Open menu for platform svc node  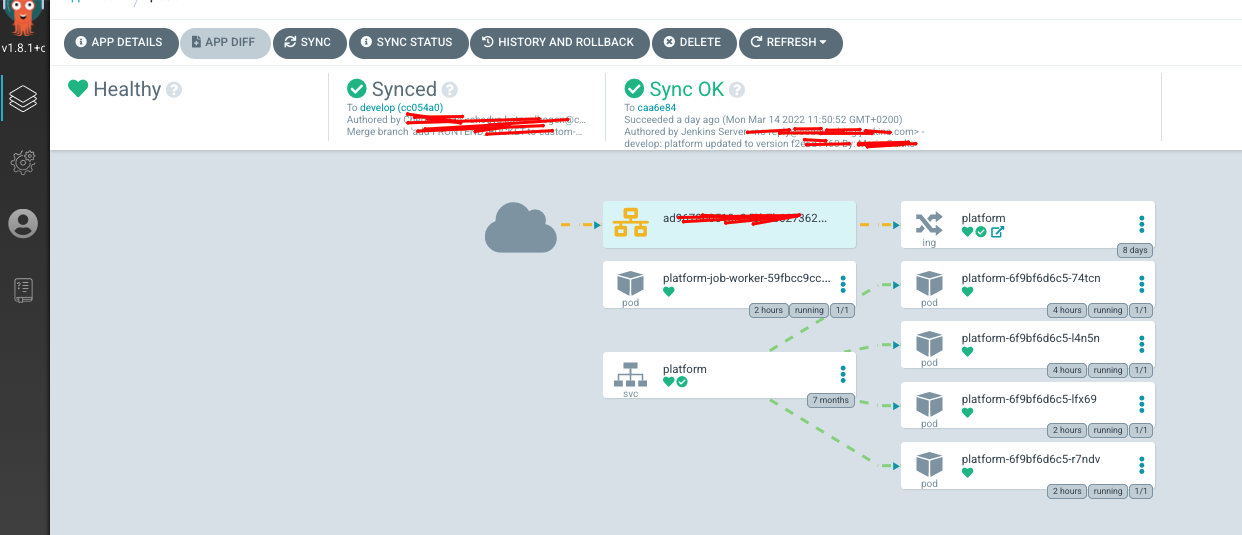tap(843, 374)
